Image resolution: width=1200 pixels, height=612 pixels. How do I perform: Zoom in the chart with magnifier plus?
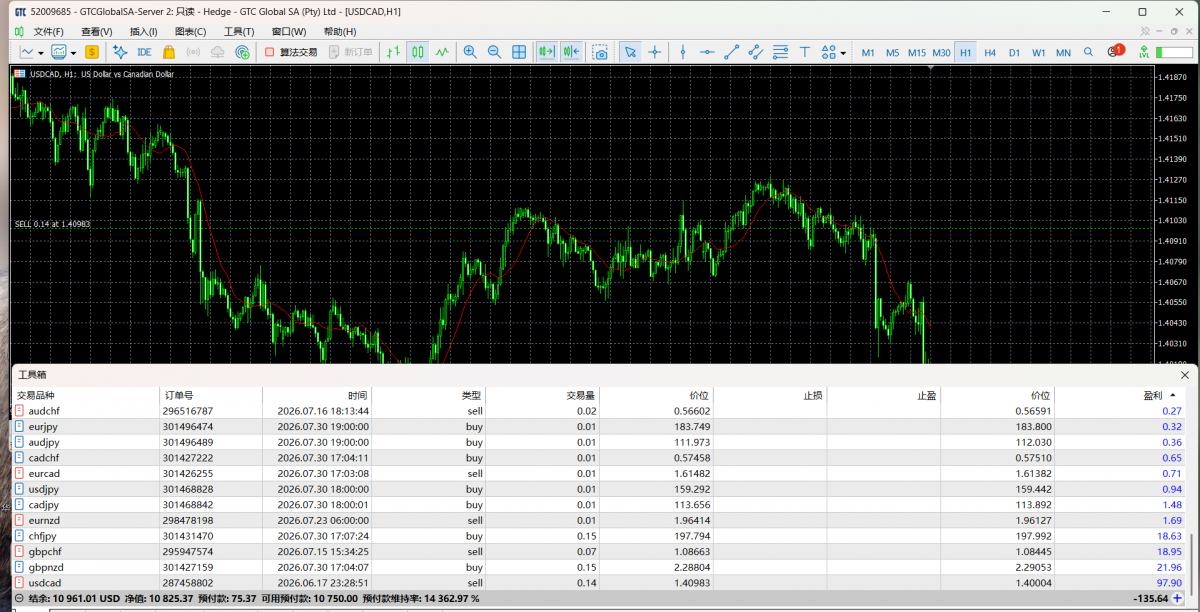point(470,52)
